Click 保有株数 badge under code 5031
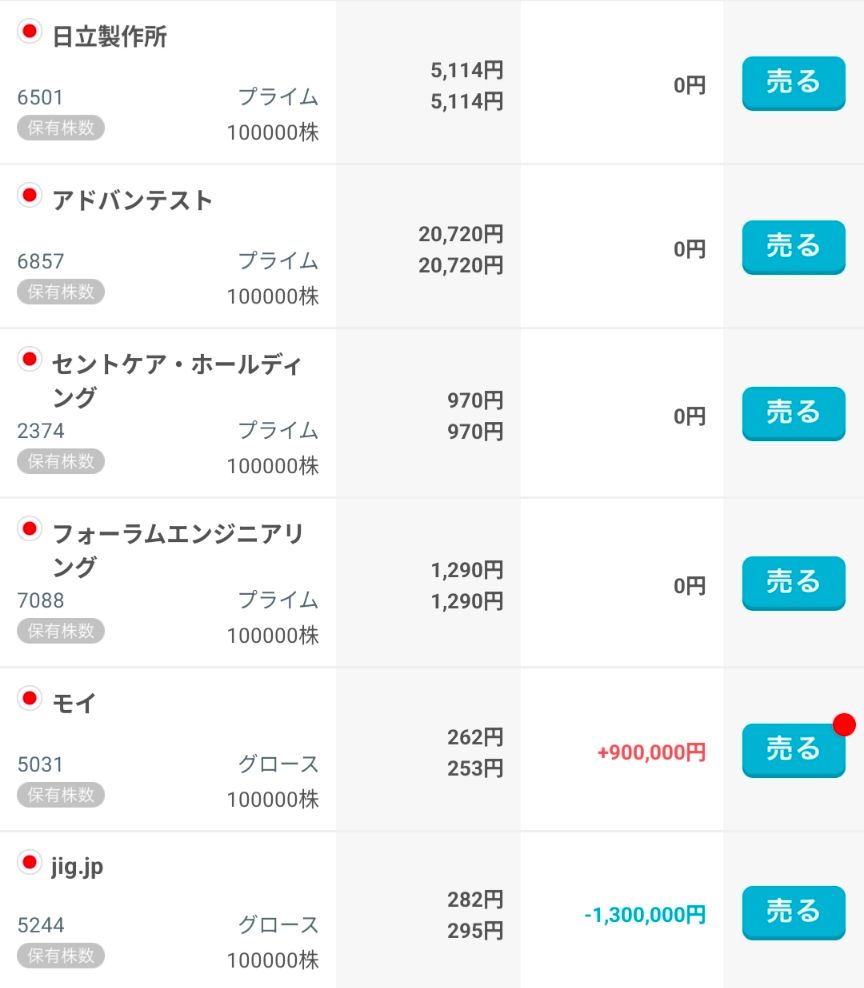The width and height of the screenshot is (864, 988). coord(60,795)
